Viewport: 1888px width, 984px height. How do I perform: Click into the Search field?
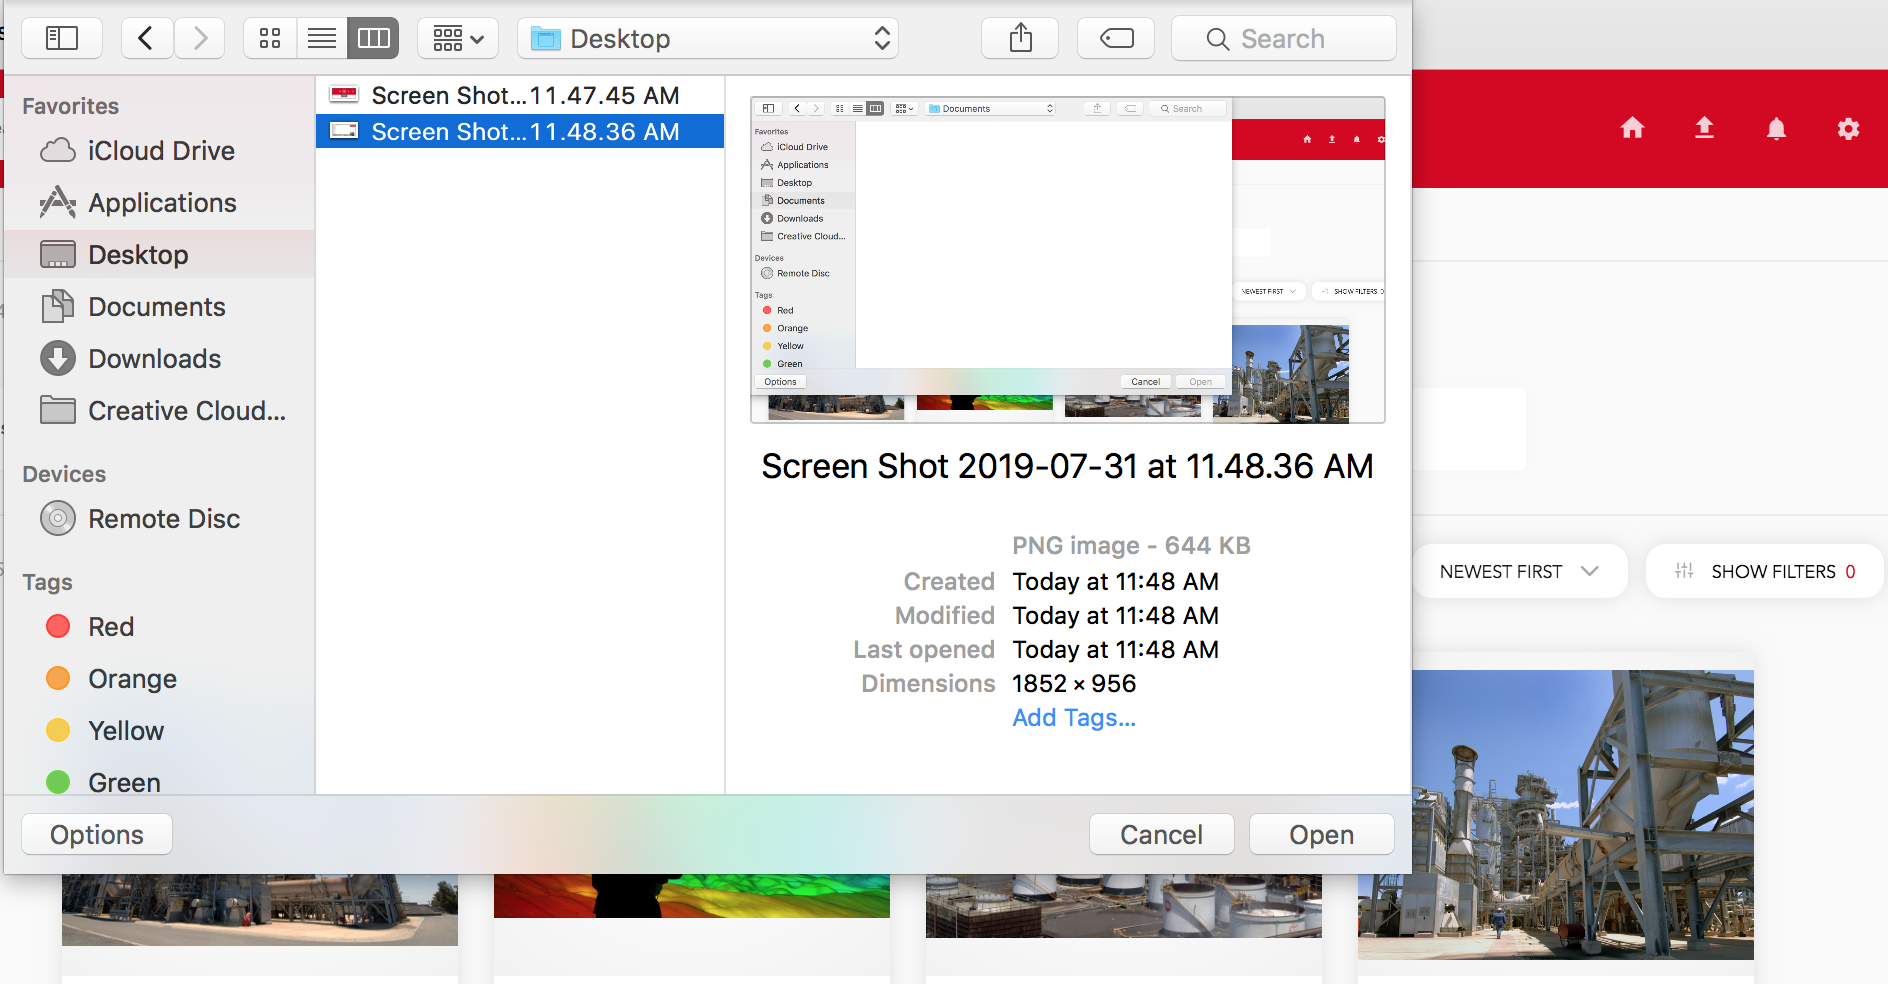click(x=1284, y=39)
